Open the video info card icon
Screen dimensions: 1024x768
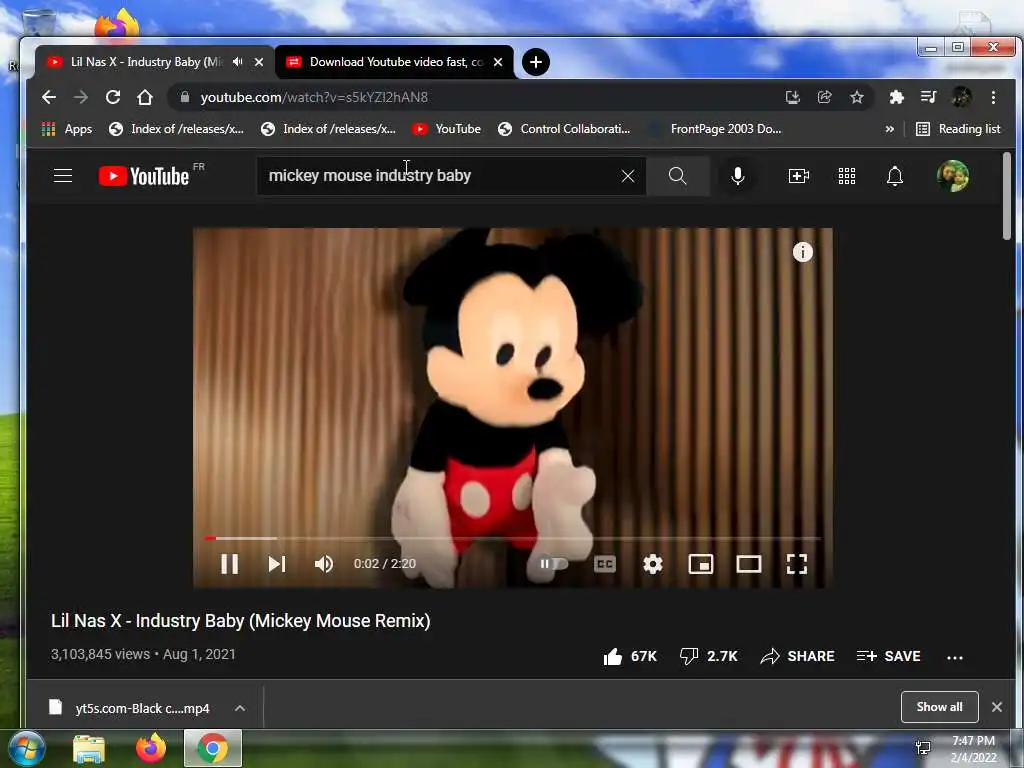803,251
